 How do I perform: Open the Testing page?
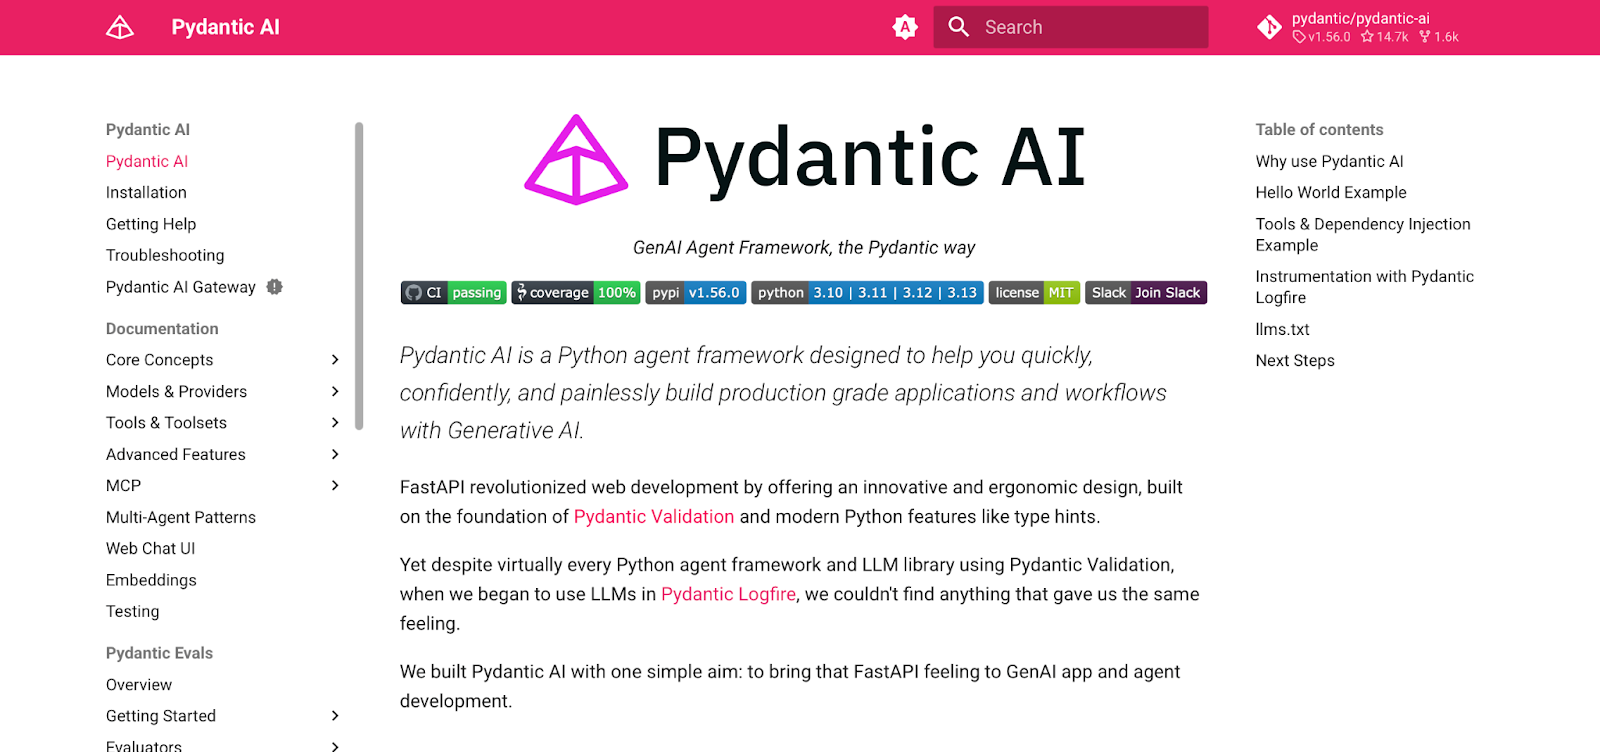point(132,611)
